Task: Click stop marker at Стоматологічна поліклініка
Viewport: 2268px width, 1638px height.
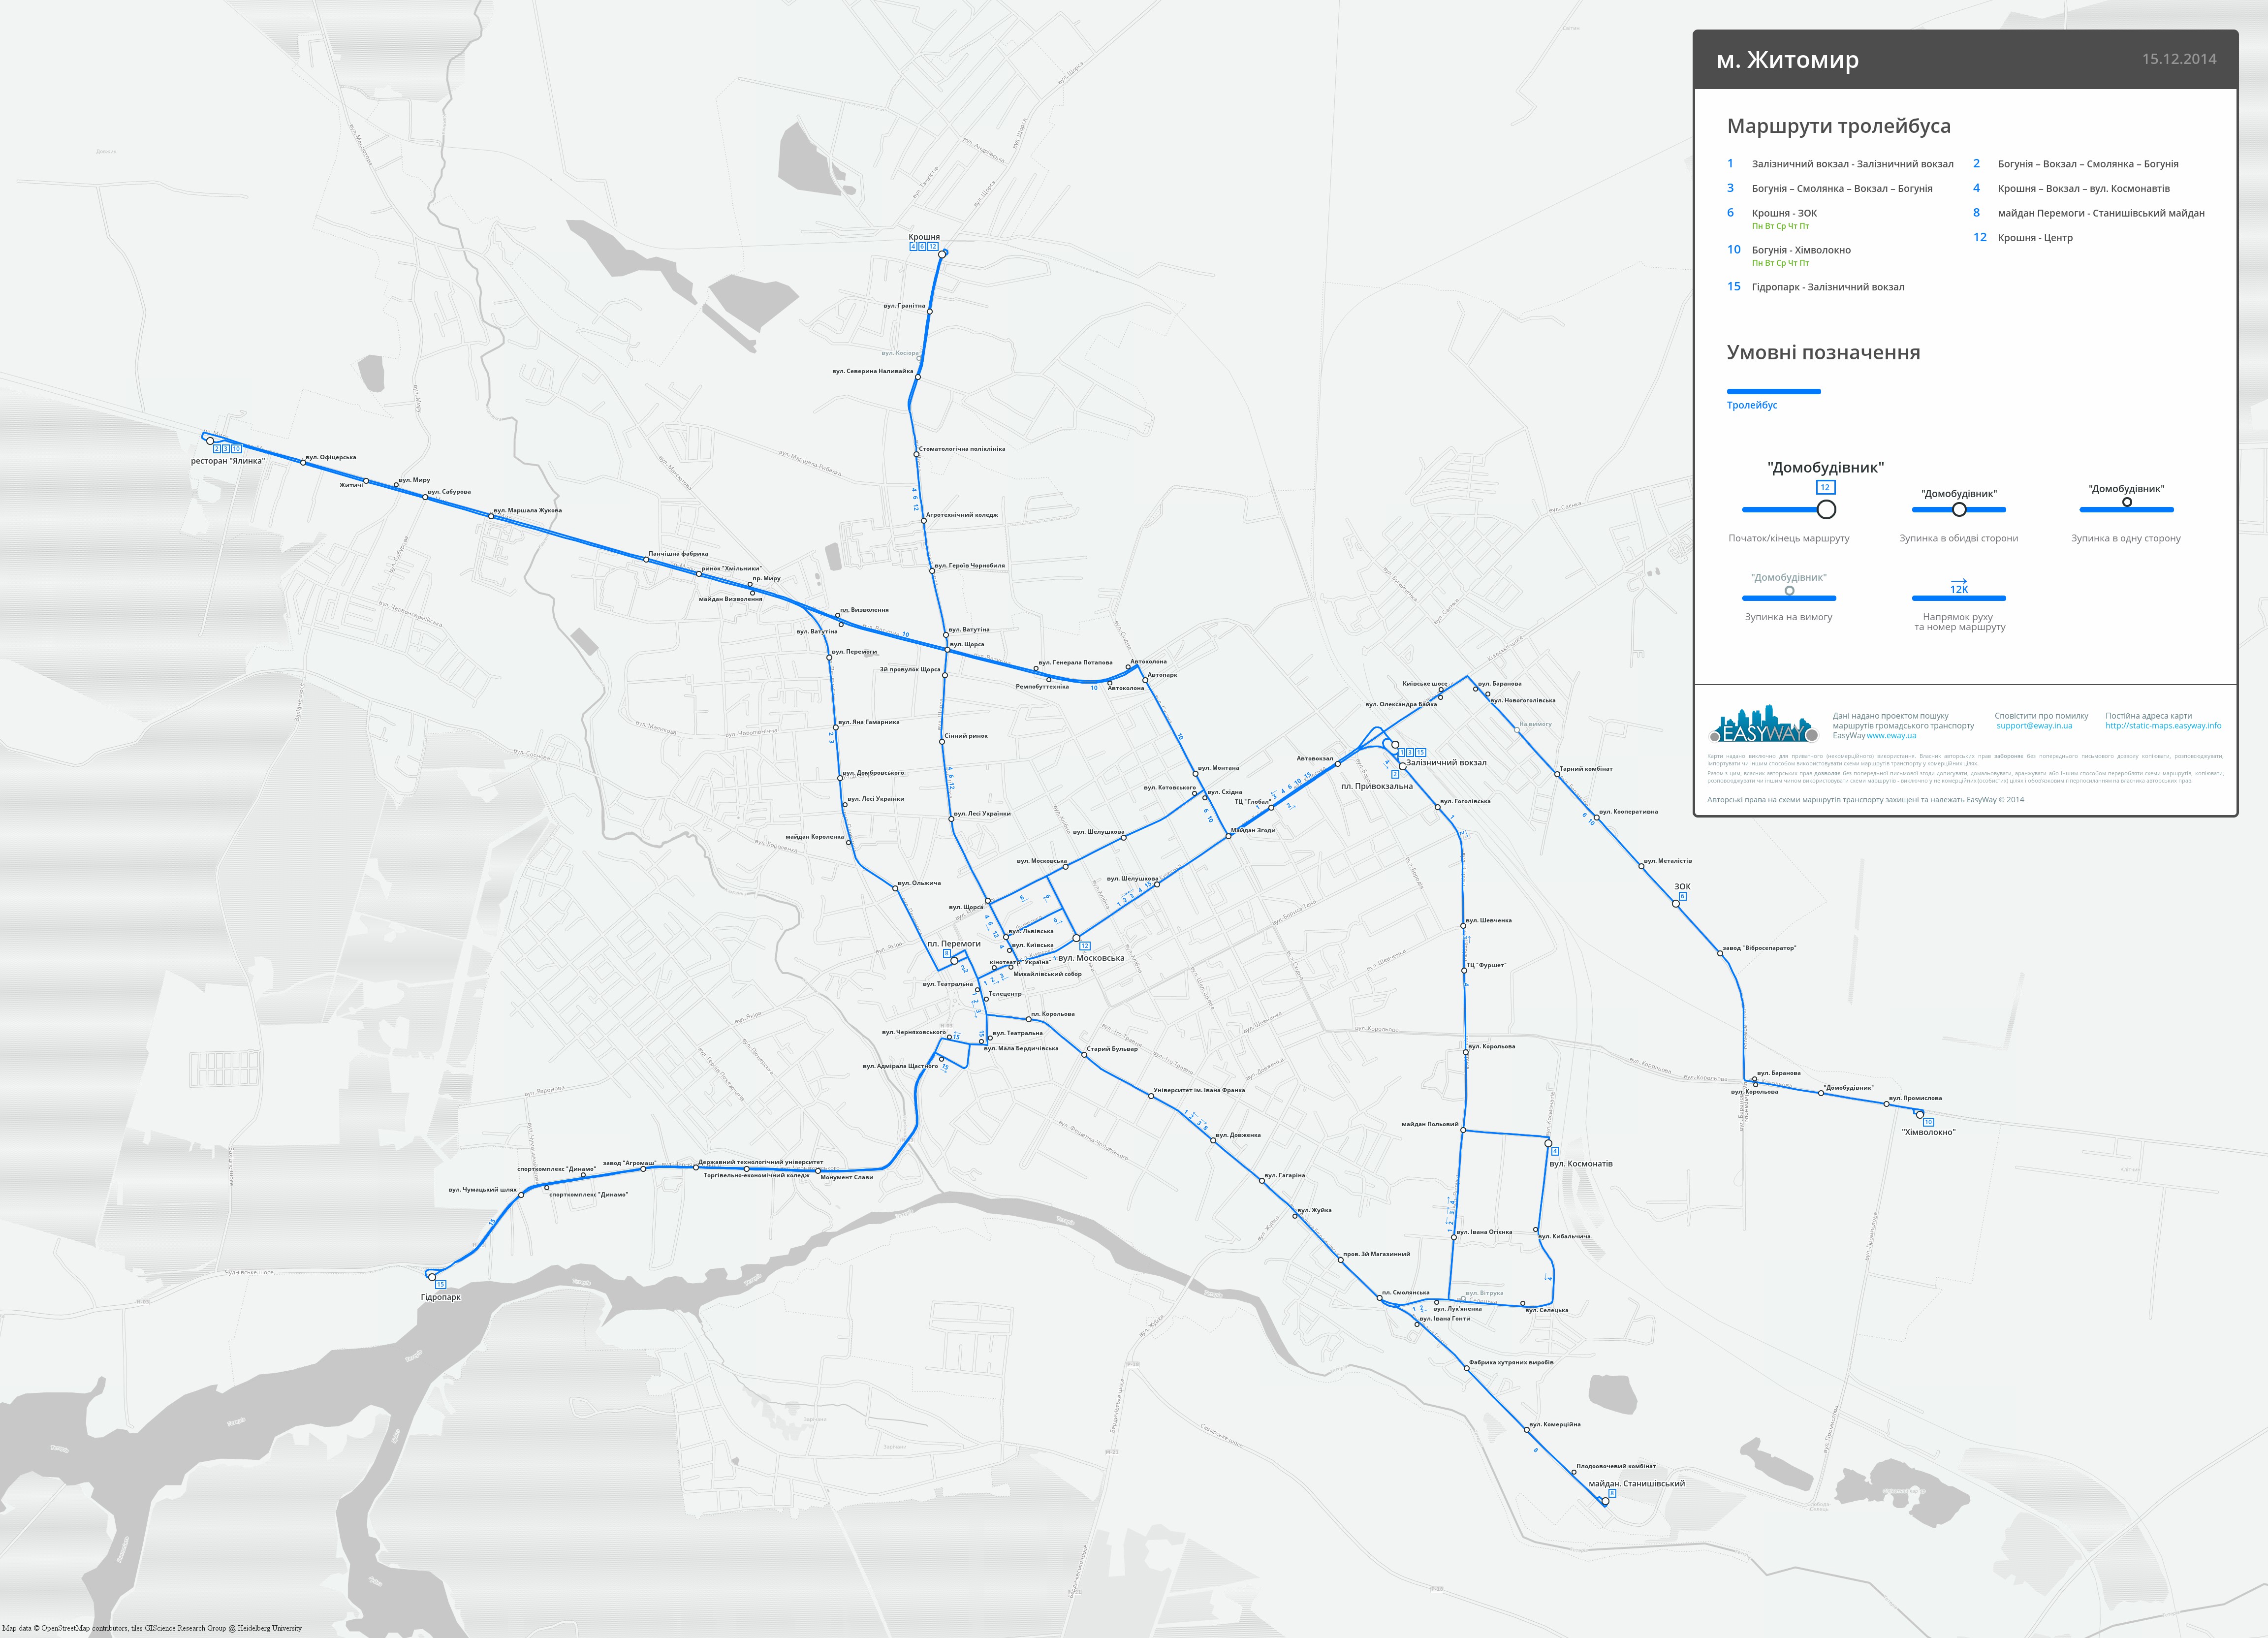Action: 916,454
